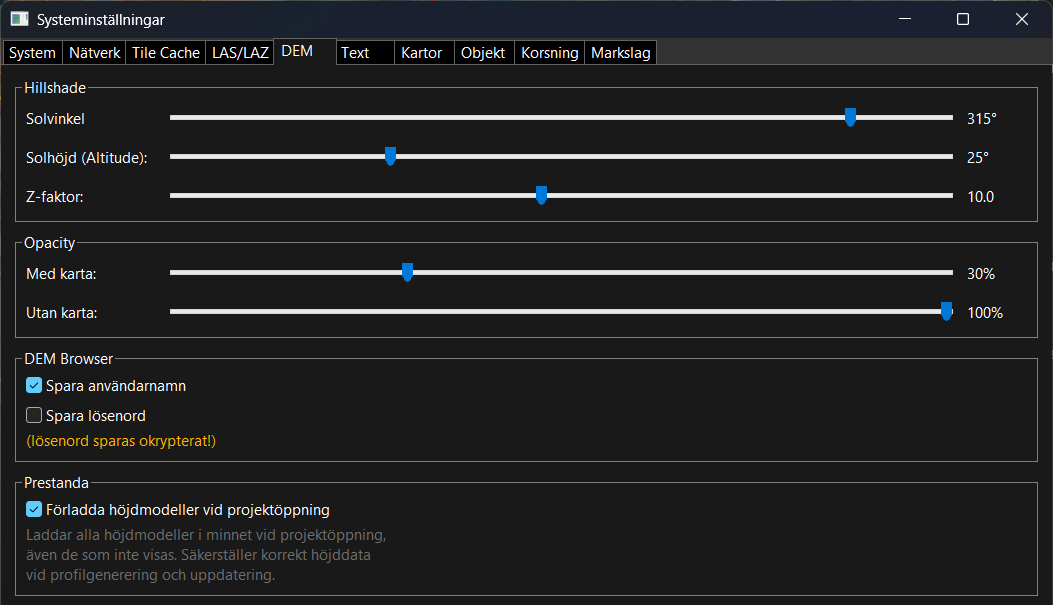1053x605 pixels.
Task: Minimize the Systeminställningar window
Action: [905, 19]
